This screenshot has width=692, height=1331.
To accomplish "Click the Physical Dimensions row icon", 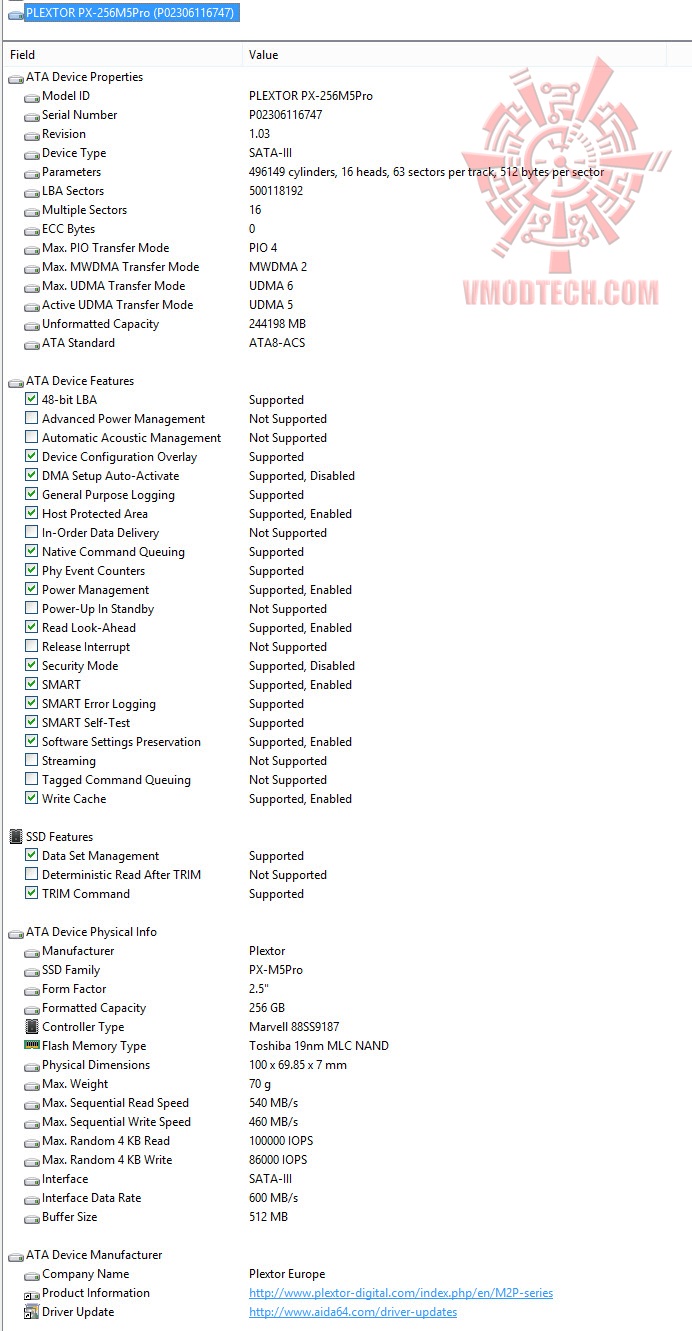I will tap(32, 1066).
